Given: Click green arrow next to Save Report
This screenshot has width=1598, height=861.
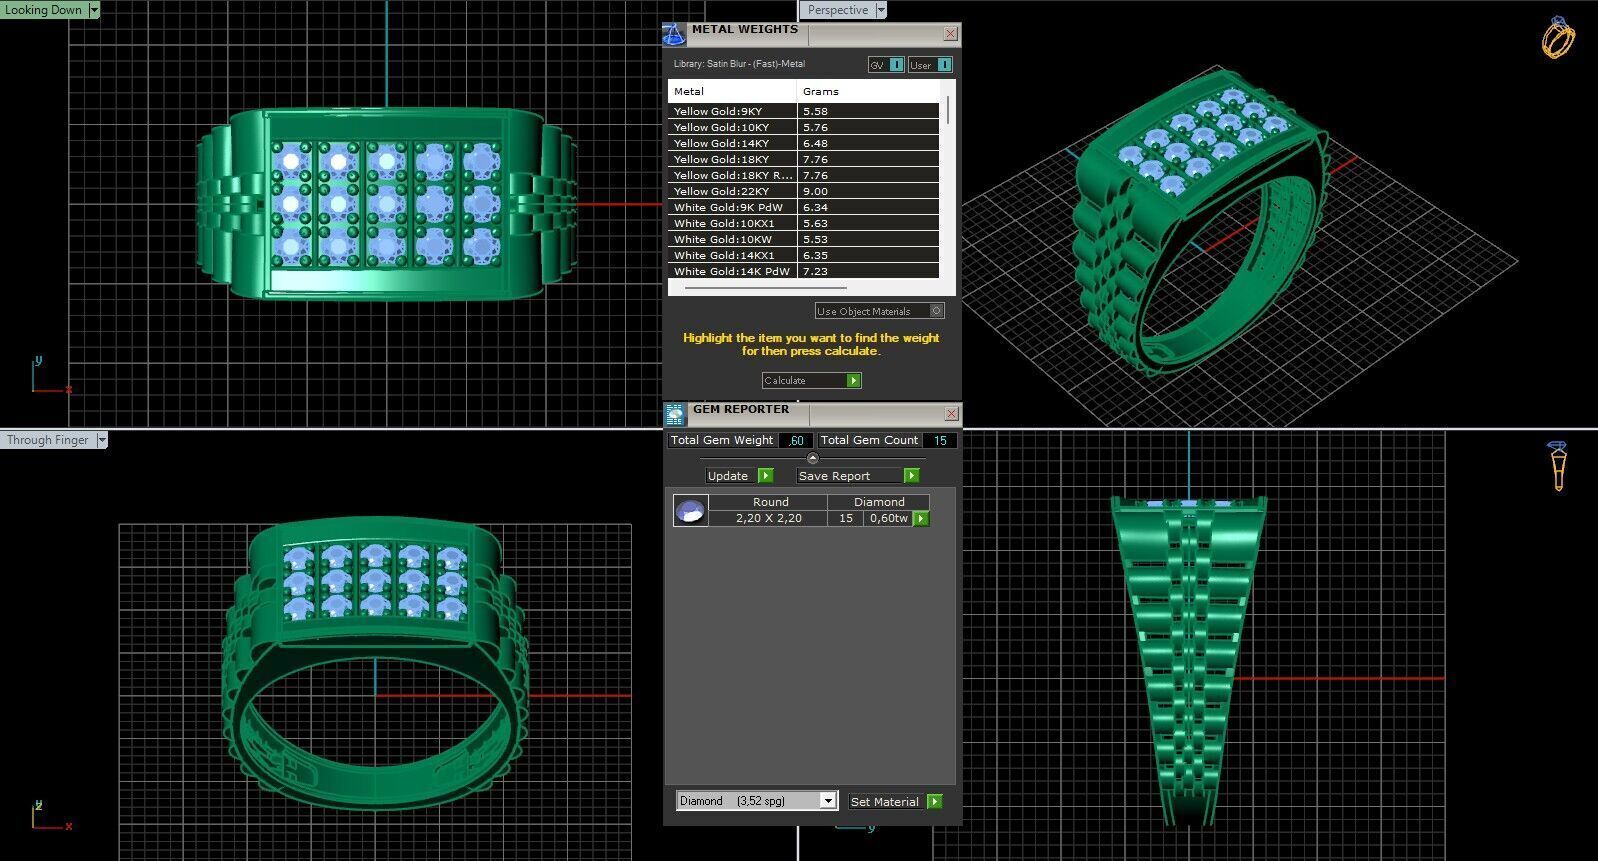Looking at the screenshot, I should point(911,476).
